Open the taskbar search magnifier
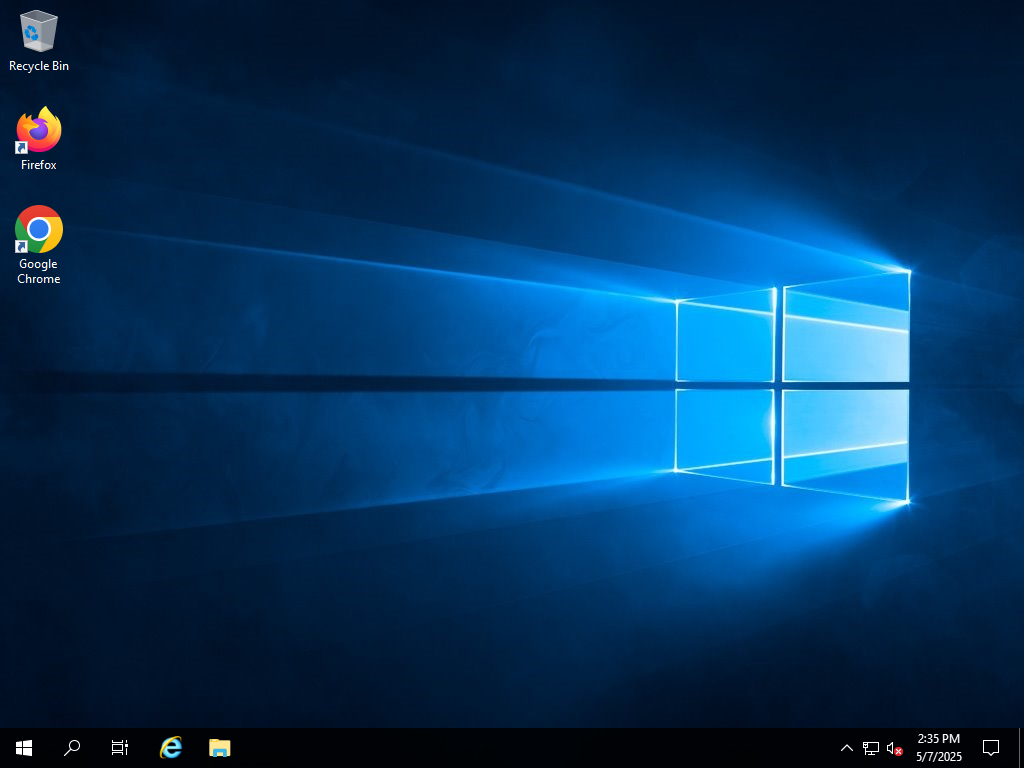The height and width of the screenshot is (768, 1024). point(72,748)
